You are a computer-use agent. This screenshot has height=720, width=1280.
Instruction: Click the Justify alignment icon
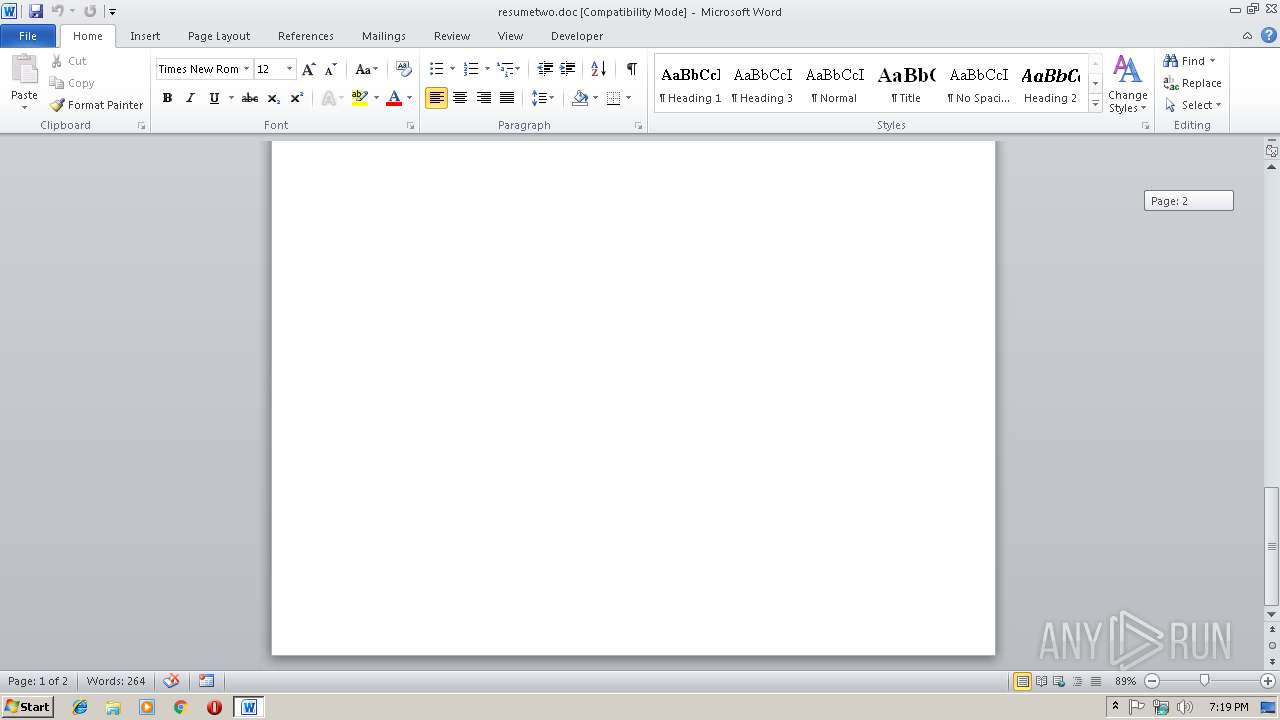pyautogui.click(x=507, y=98)
